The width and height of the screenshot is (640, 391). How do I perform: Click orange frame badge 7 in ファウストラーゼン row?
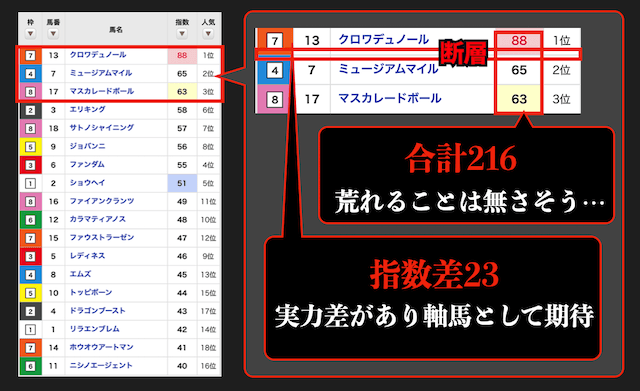click(30, 238)
